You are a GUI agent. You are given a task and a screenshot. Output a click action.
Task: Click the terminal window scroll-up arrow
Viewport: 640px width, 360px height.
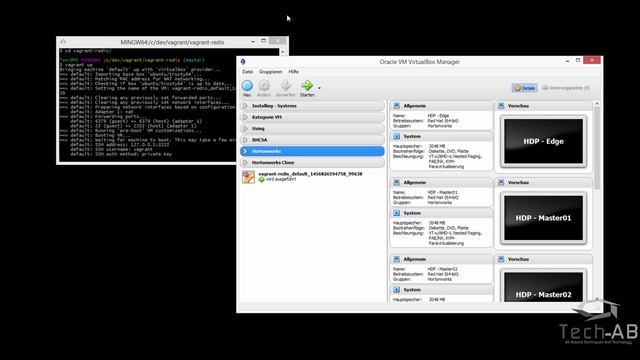pyautogui.click(x=283, y=52)
